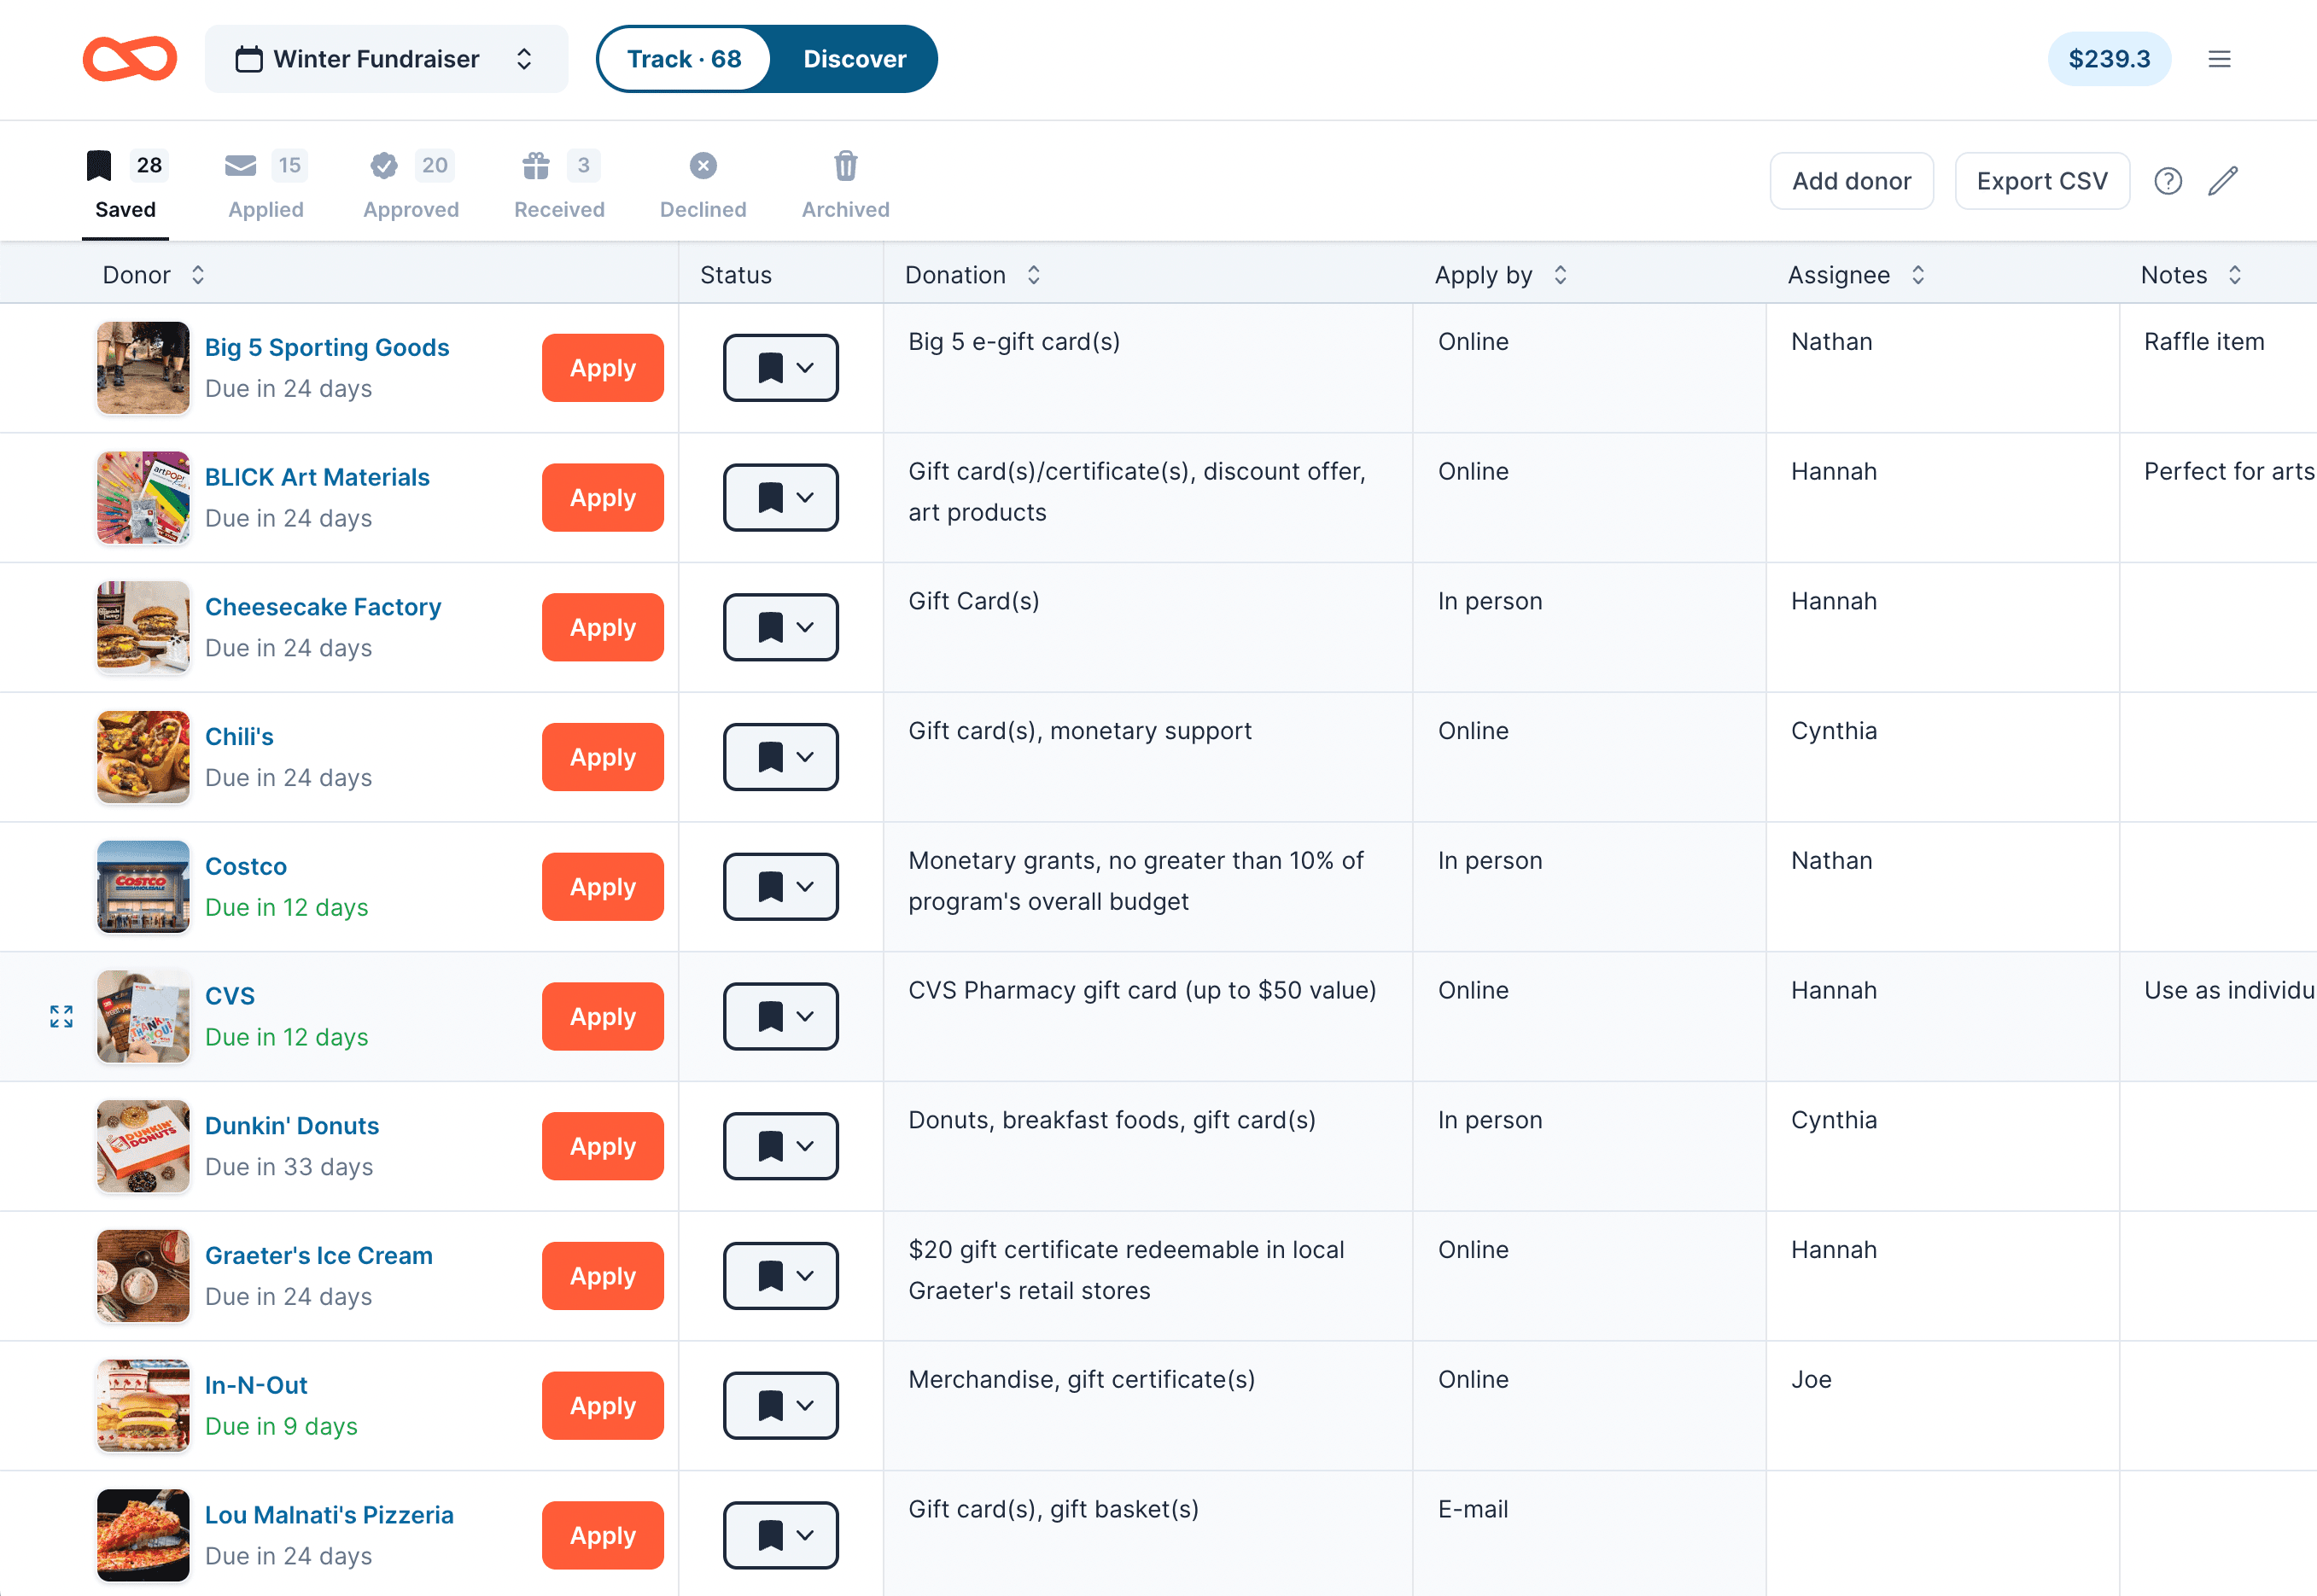Click the Costco storefront thumbnail
Image resolution: width=2317 pixels, height=1596 pixels.
pos(143,887)
